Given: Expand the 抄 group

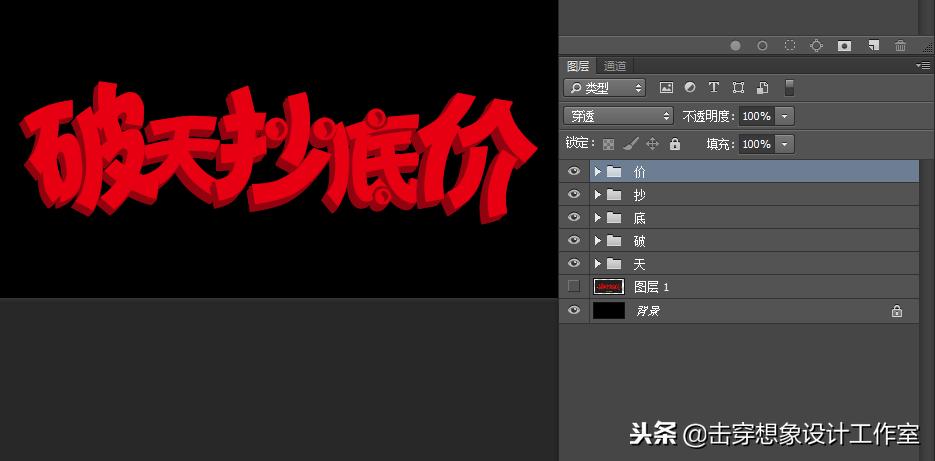Looking at the screenshot, I should point(597,195).
